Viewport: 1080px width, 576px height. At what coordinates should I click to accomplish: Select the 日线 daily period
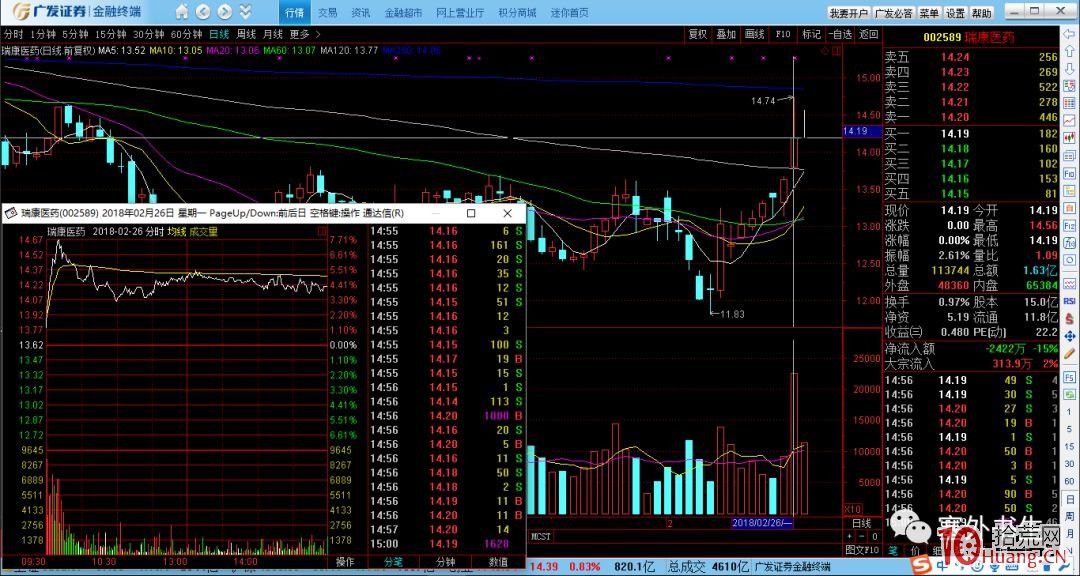click(x=219, y=34)
